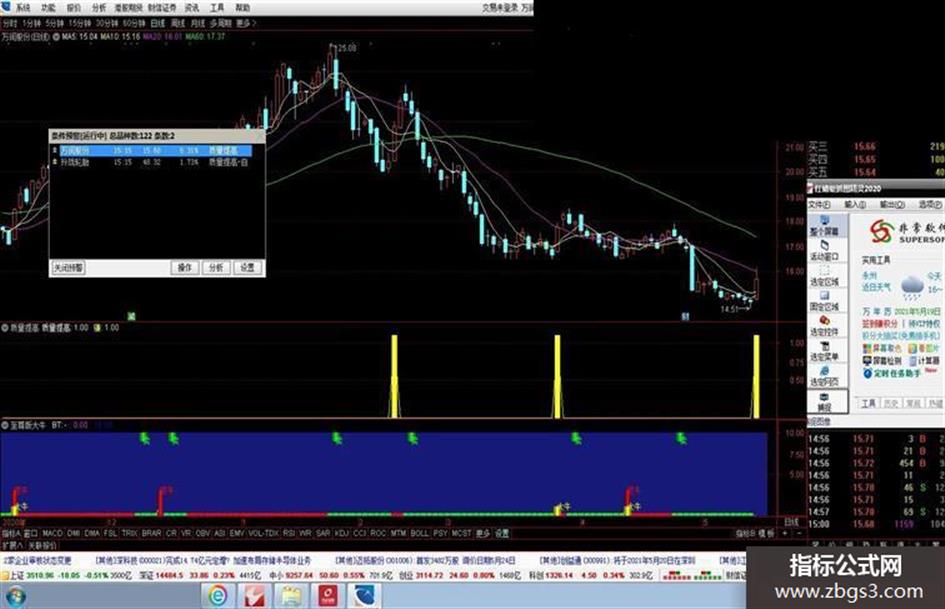Open the browser from taskbar

pos(218,596)
